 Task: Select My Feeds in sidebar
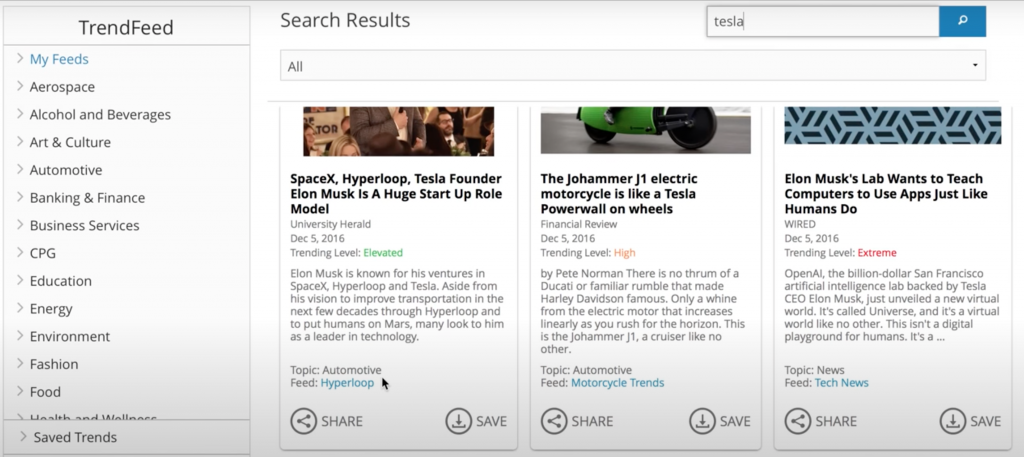pyautogui.click(x=59, y=59)
